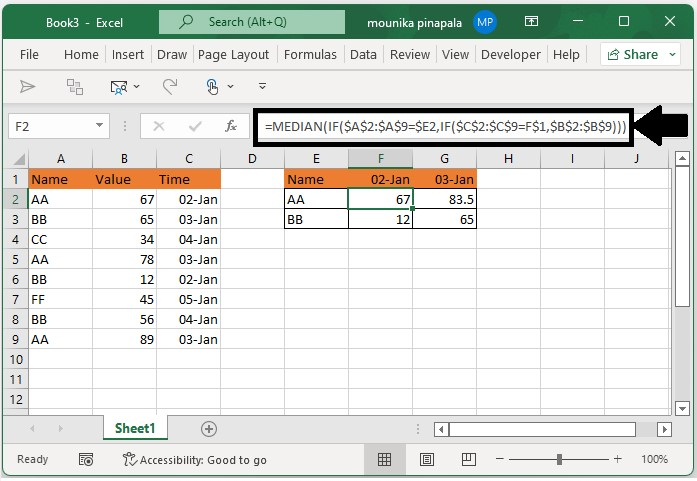The width and height of the screenshot is (697, 481).
Task: Click the Send icon in quick toolbar
Action: pos(28,86)
